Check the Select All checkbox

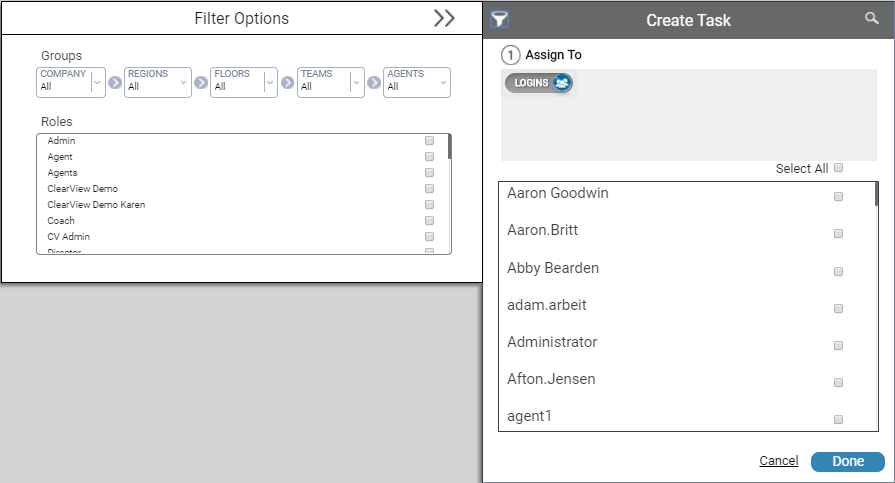pyautogui.click(x=838, y=168)
